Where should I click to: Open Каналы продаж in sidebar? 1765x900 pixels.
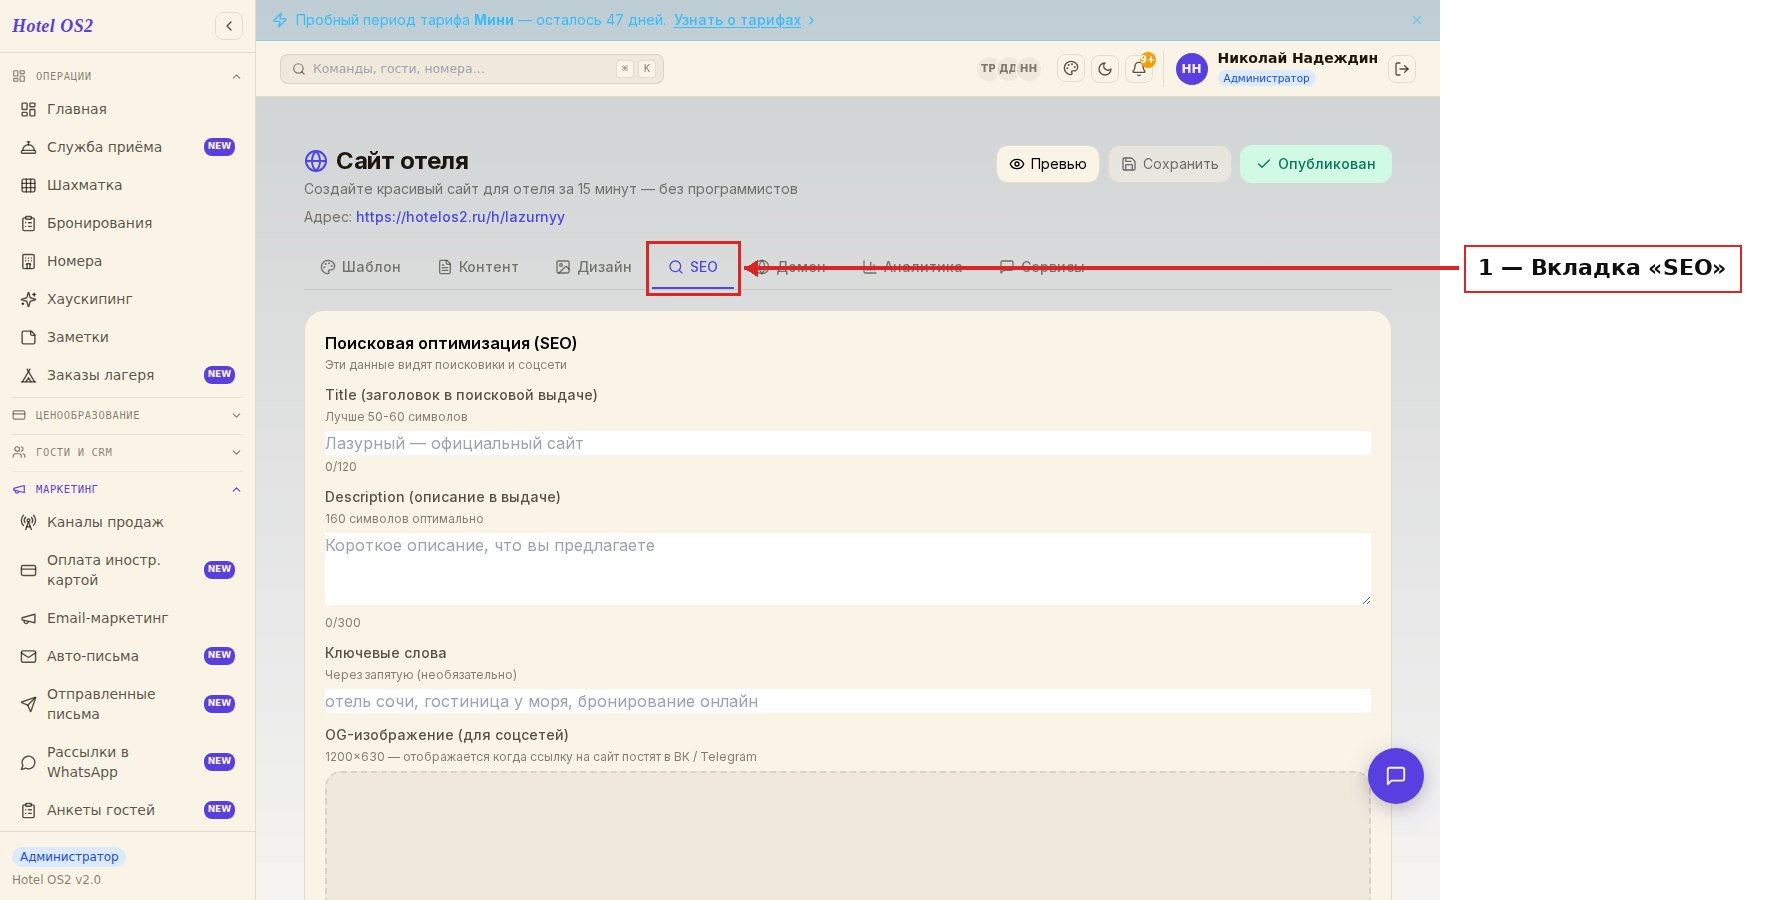[x=127, y=522]
